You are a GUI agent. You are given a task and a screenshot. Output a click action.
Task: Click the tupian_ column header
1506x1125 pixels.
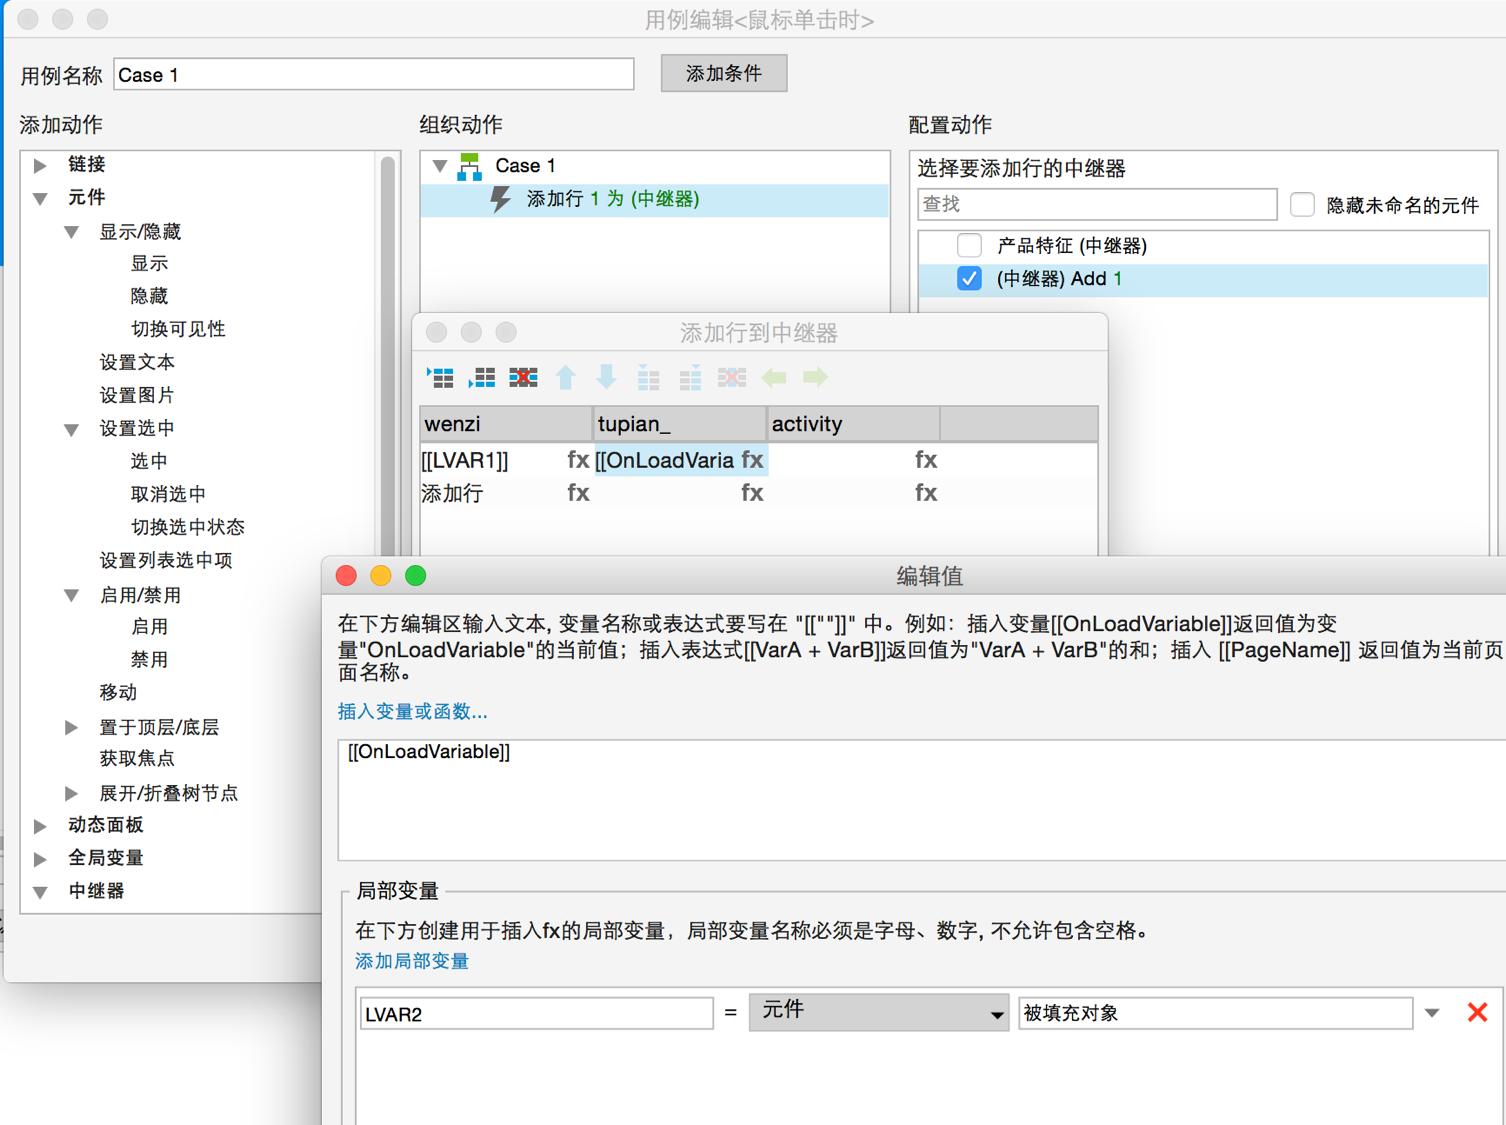[x=680, y=424]
